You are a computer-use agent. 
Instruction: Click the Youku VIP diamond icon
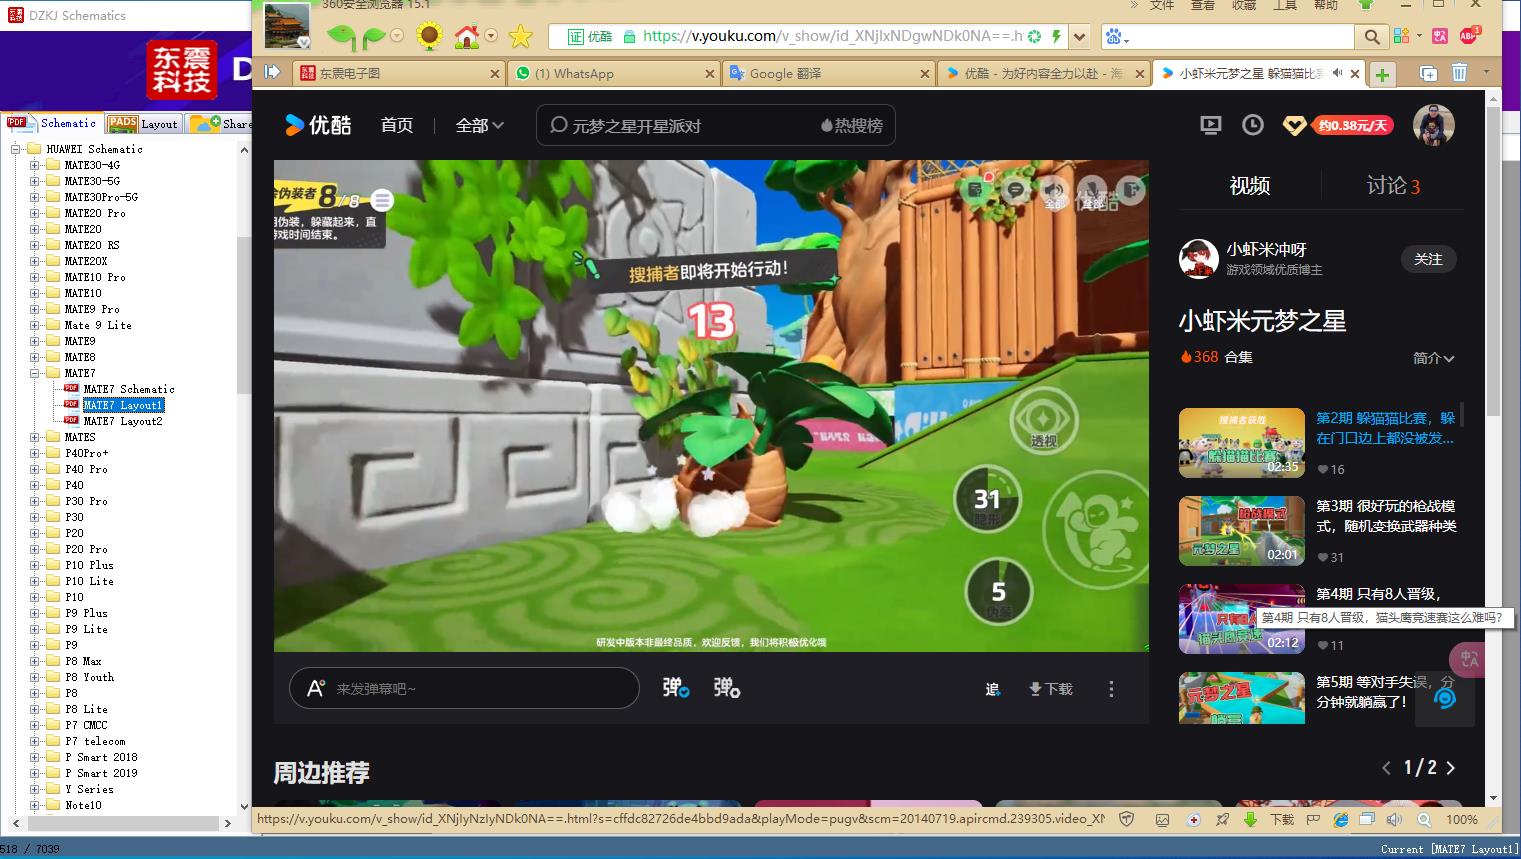click(1294, 126)
